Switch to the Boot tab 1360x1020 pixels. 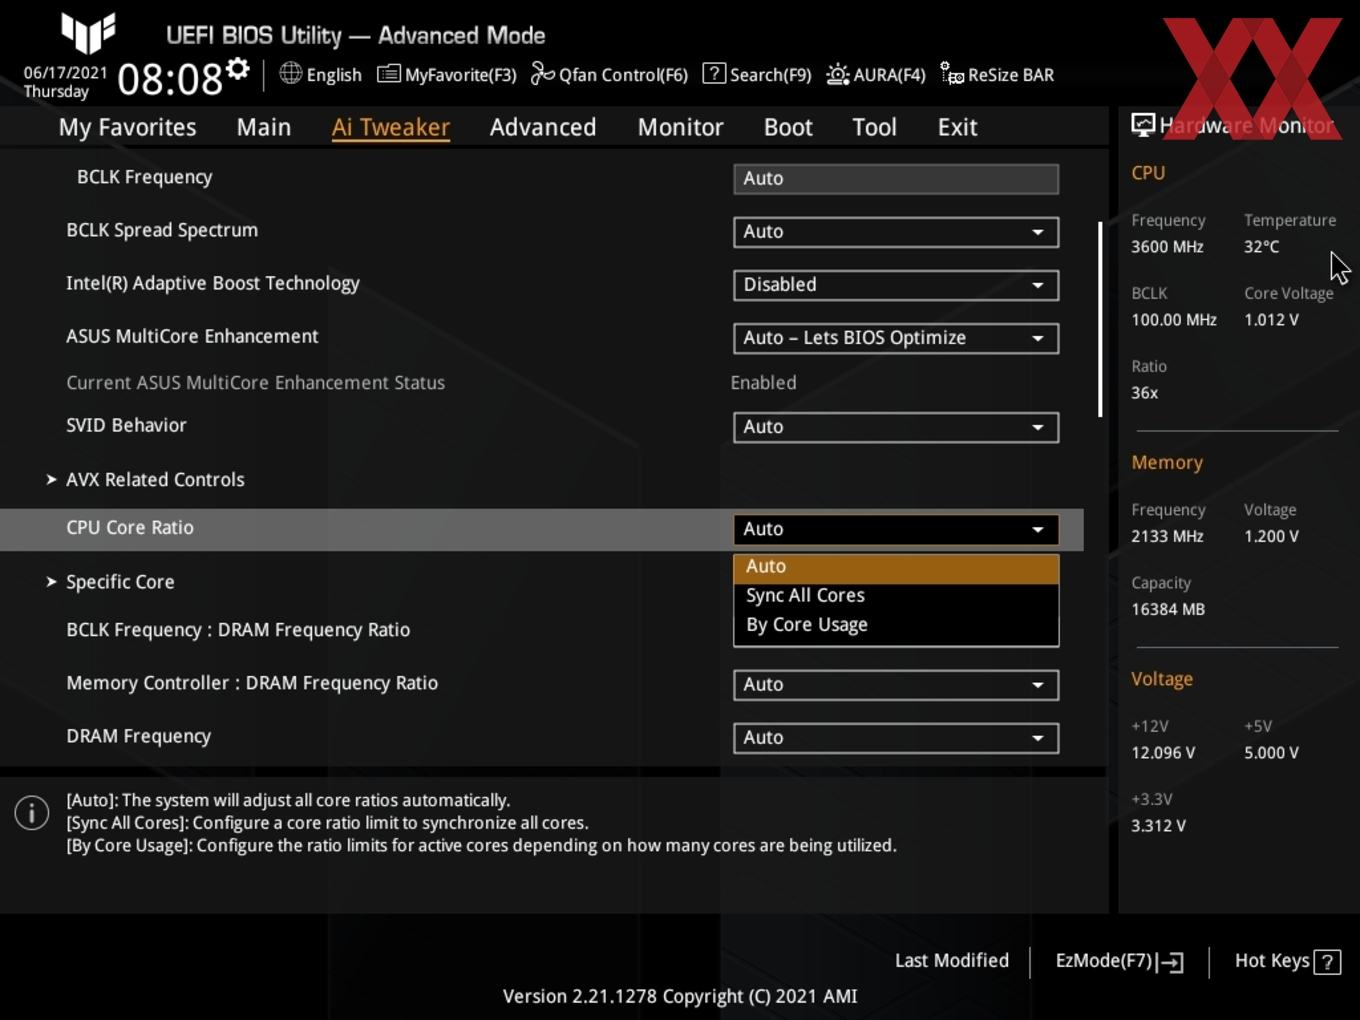[788, 127]
